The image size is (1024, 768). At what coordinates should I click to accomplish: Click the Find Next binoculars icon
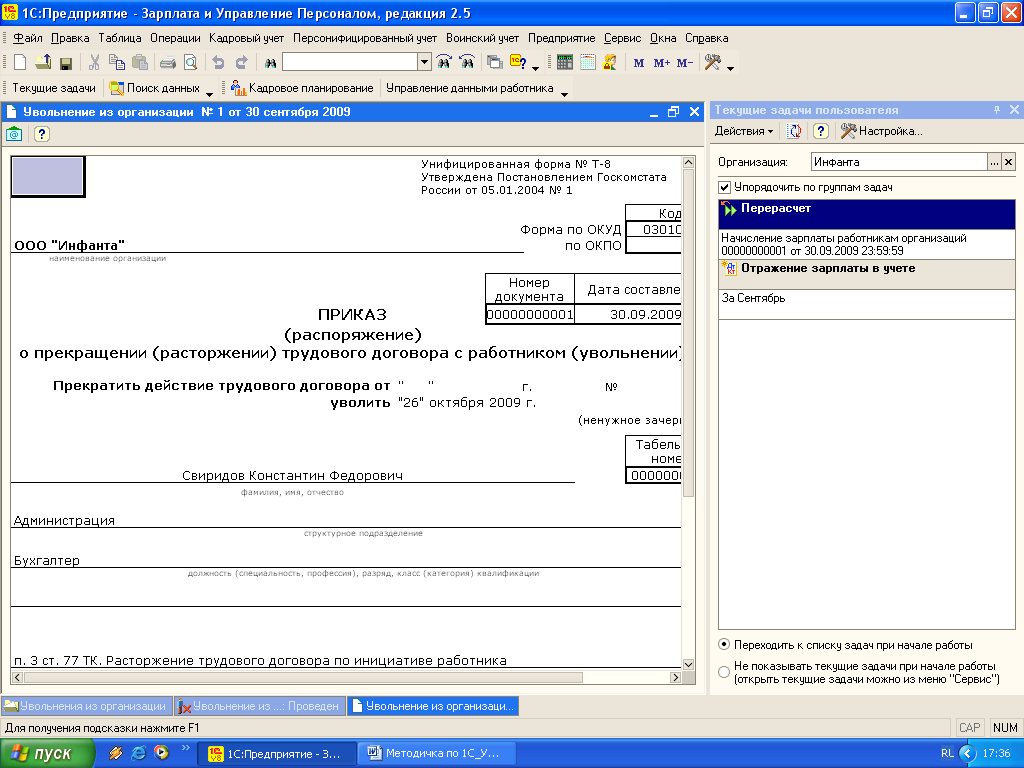[444, 63]
